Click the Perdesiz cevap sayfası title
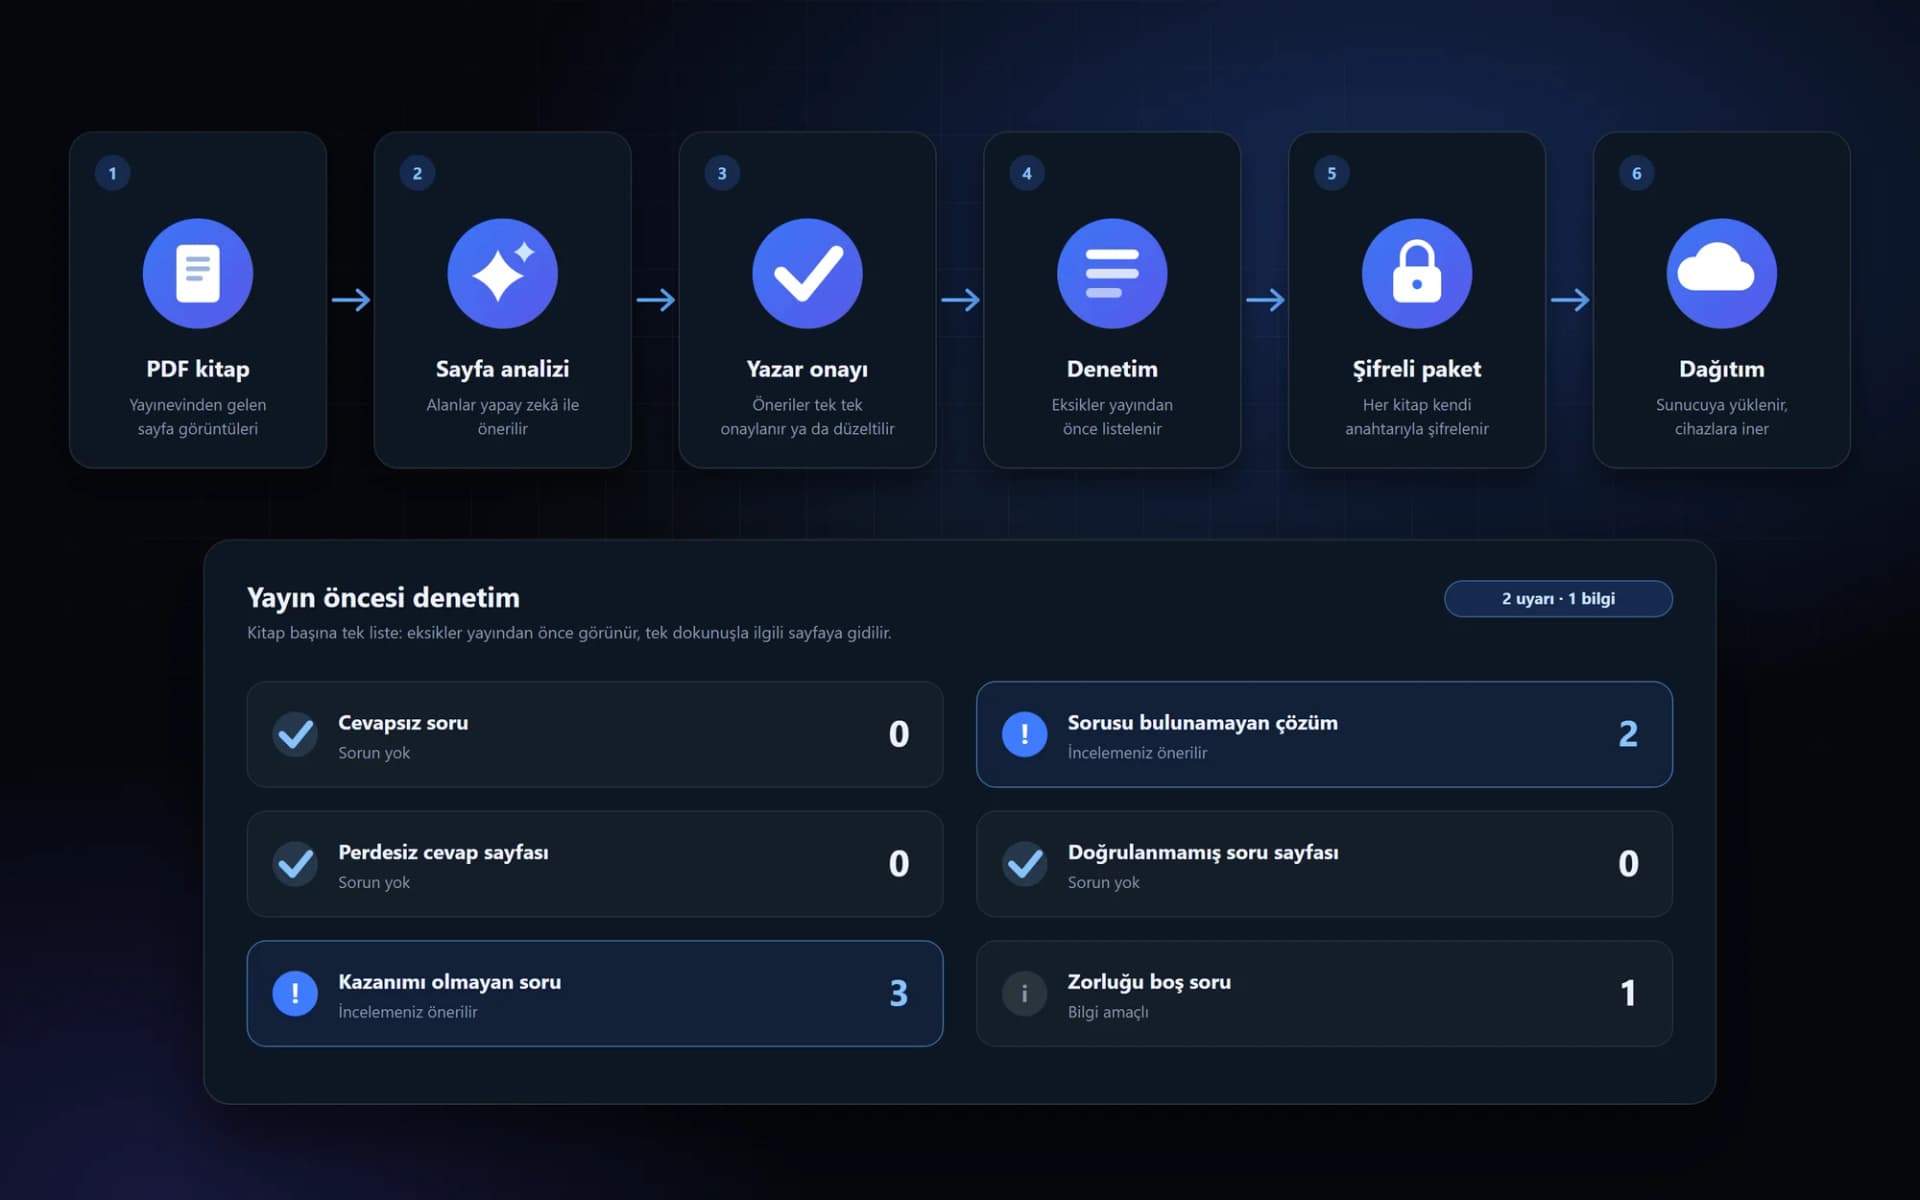The image size is (1920, 1200). pos(443,852)
